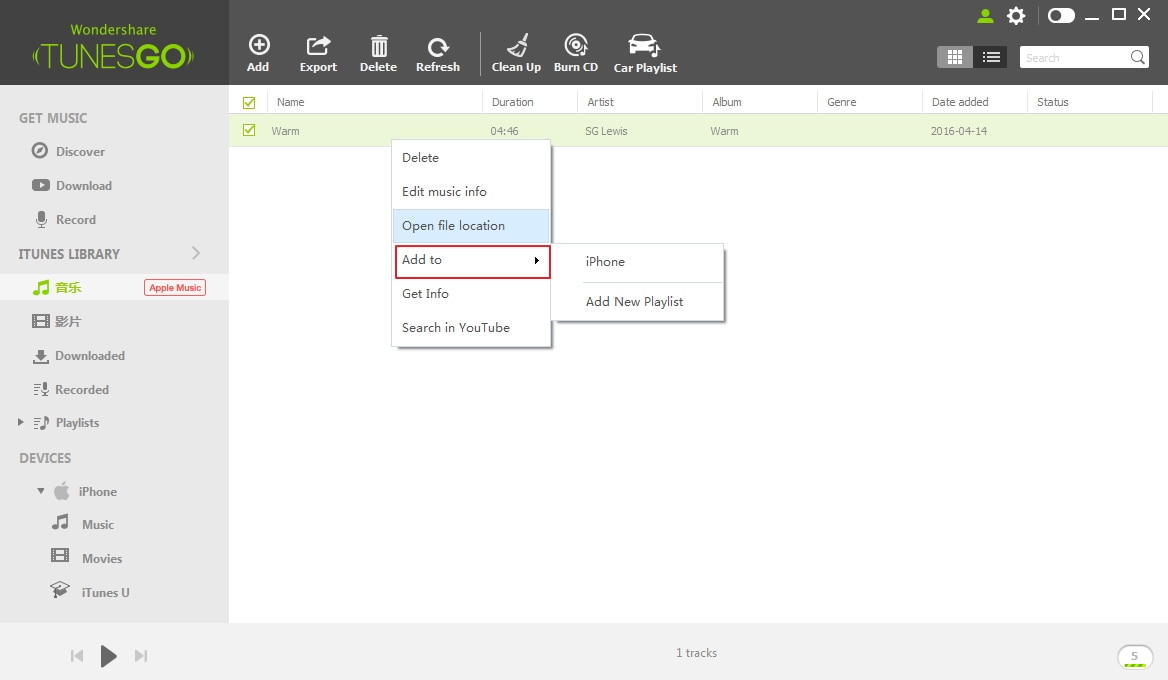
Task: Collapse the iPhone device tree
Action: pyautogui.click(x=41, y=492)
